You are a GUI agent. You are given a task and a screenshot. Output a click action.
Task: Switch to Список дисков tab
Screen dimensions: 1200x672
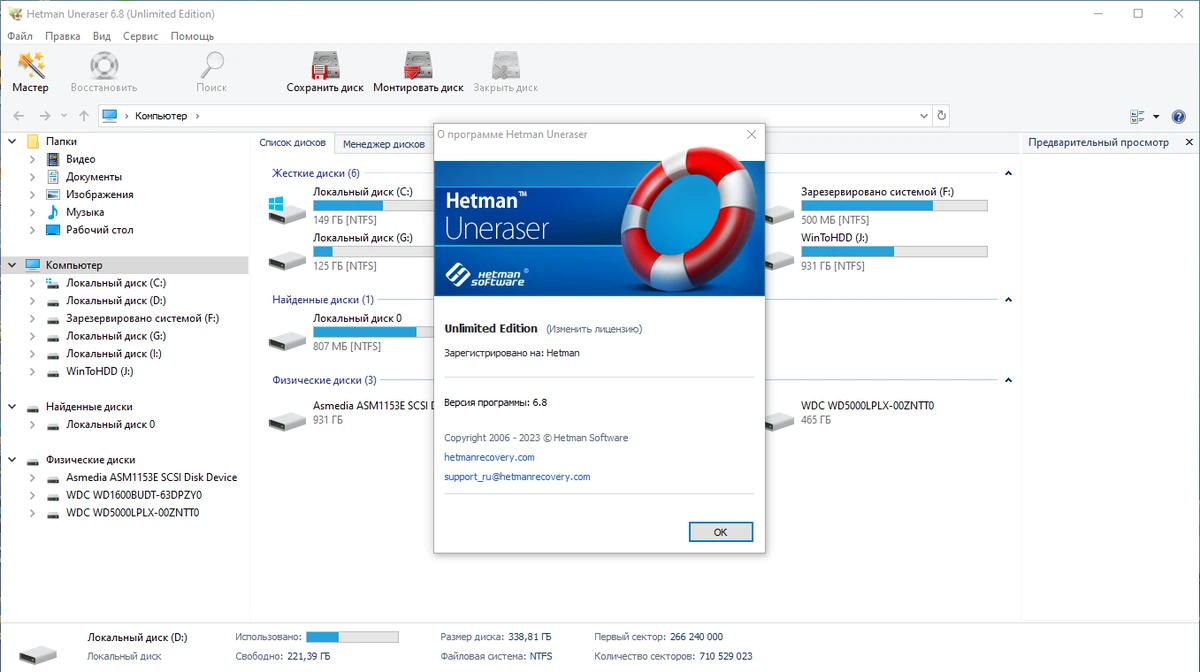click(x=293, y=143)
